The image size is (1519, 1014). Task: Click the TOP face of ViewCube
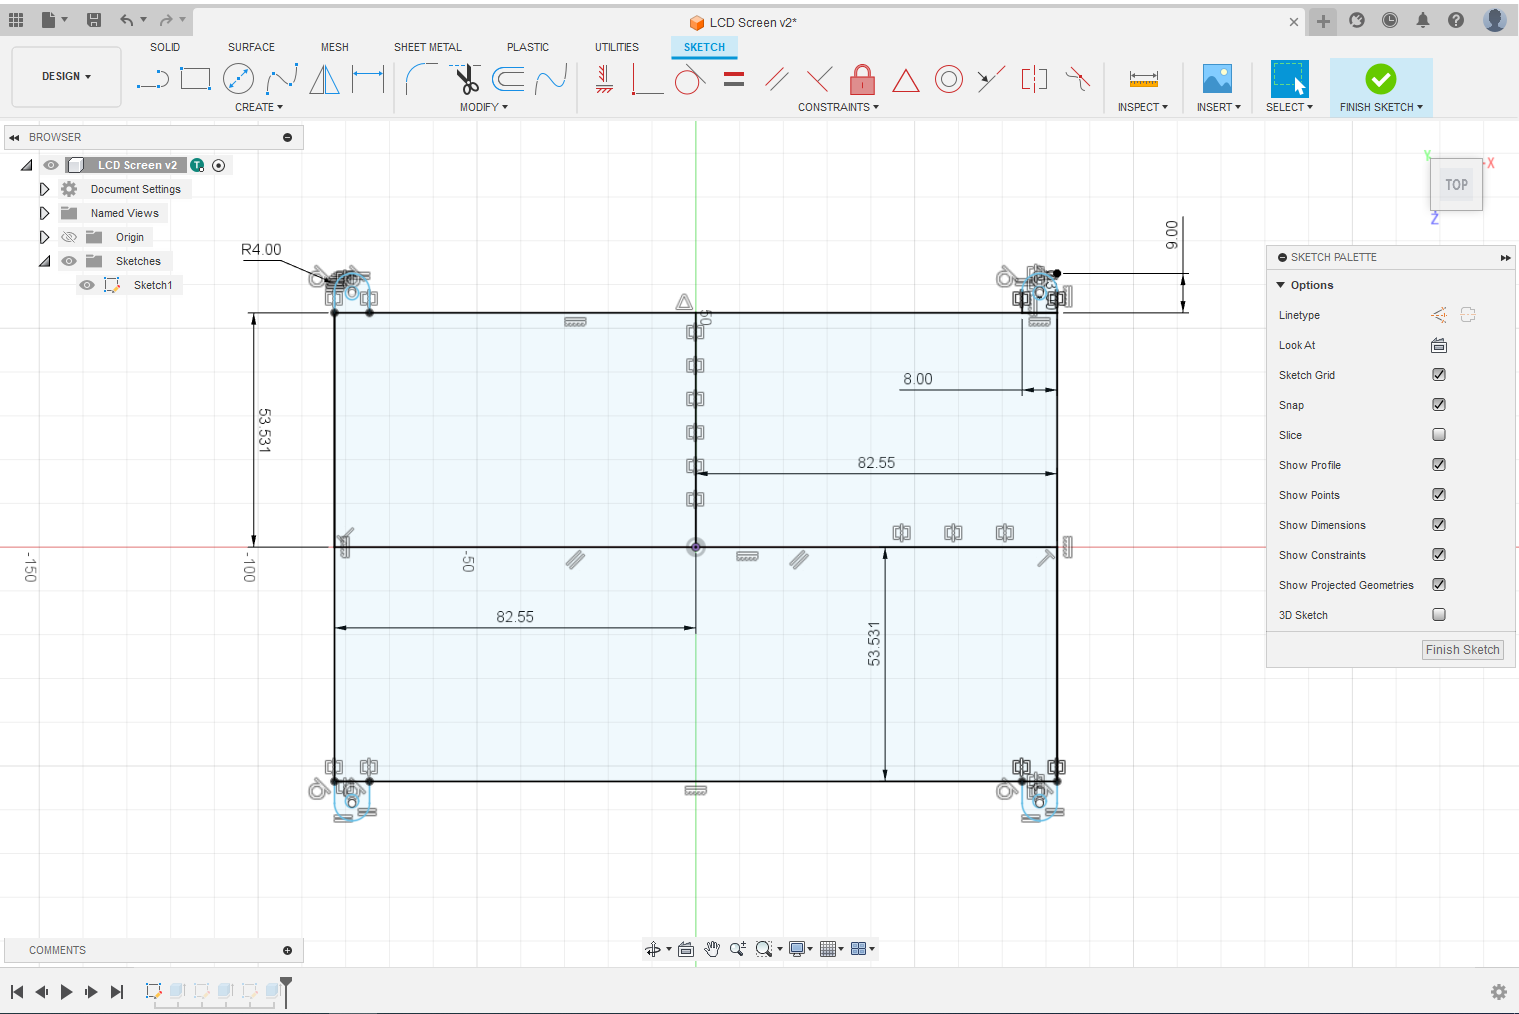click(x=1456, y=185)
